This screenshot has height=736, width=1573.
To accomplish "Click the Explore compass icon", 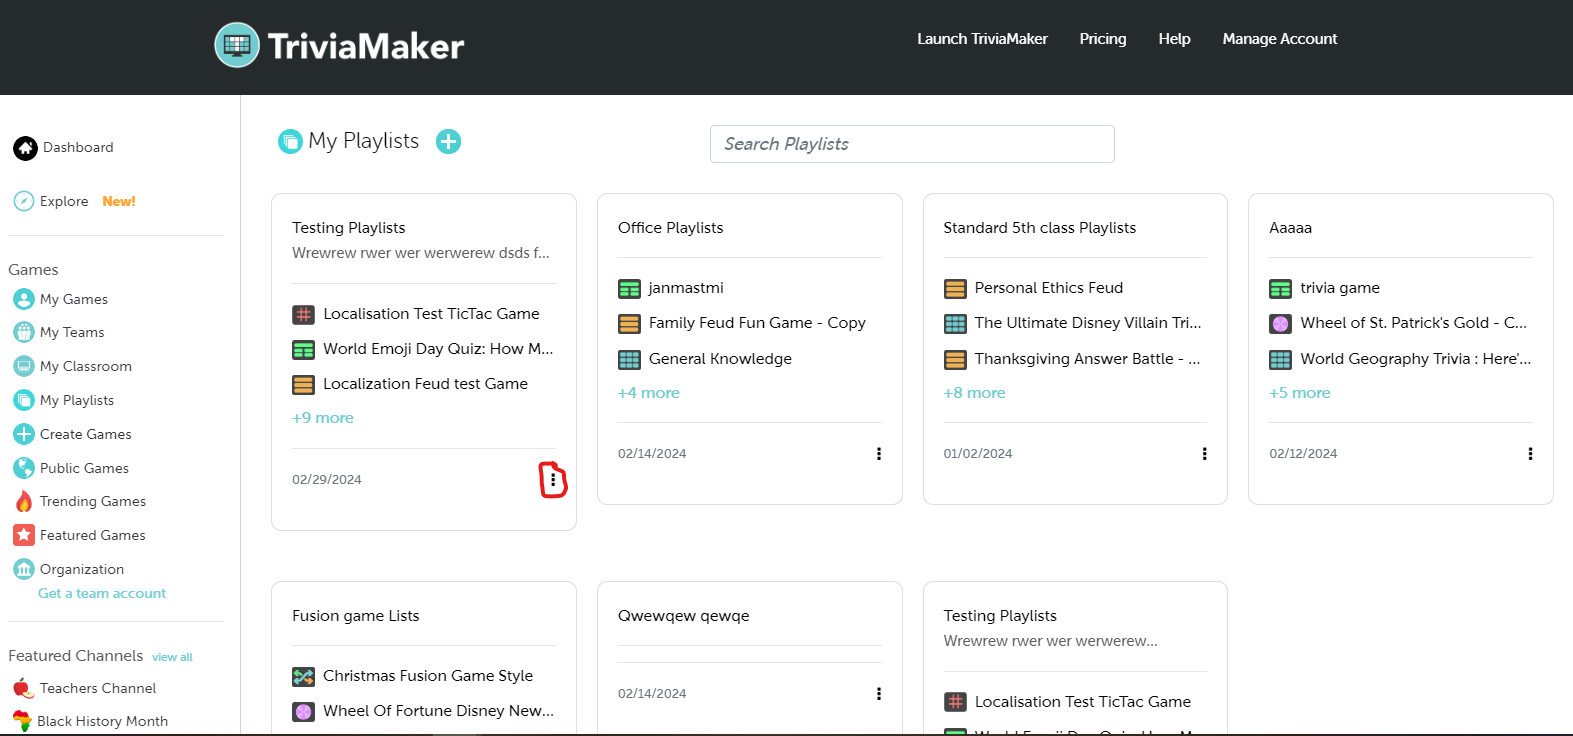I will 24,201.
